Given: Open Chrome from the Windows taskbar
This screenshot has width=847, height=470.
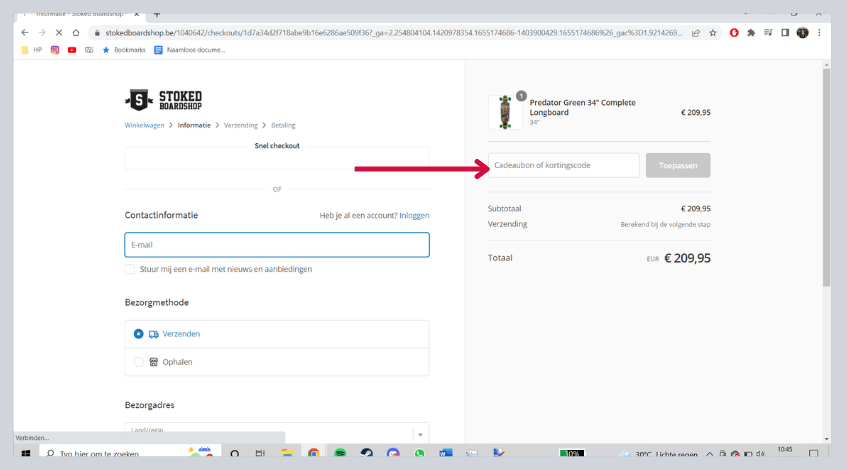Looking at the screenshot, I should pos(313,454).
